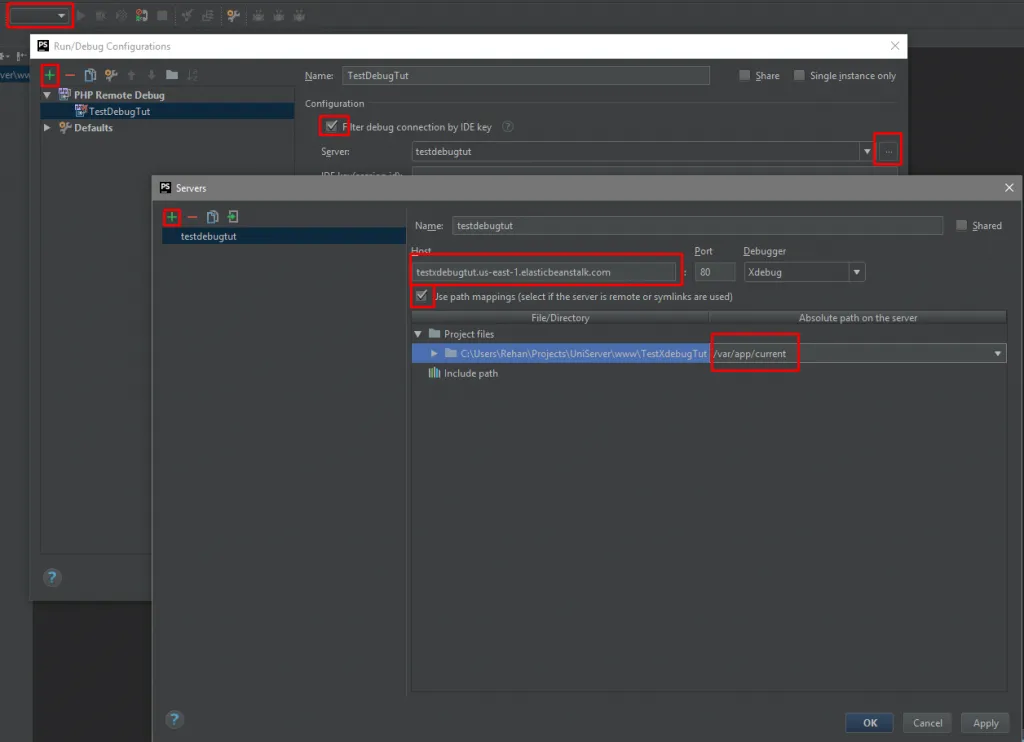Image resolution: width=1024 pixels, height=742 pixels.
Task: Click the Apply button
Action: click(x=985, y=723)
